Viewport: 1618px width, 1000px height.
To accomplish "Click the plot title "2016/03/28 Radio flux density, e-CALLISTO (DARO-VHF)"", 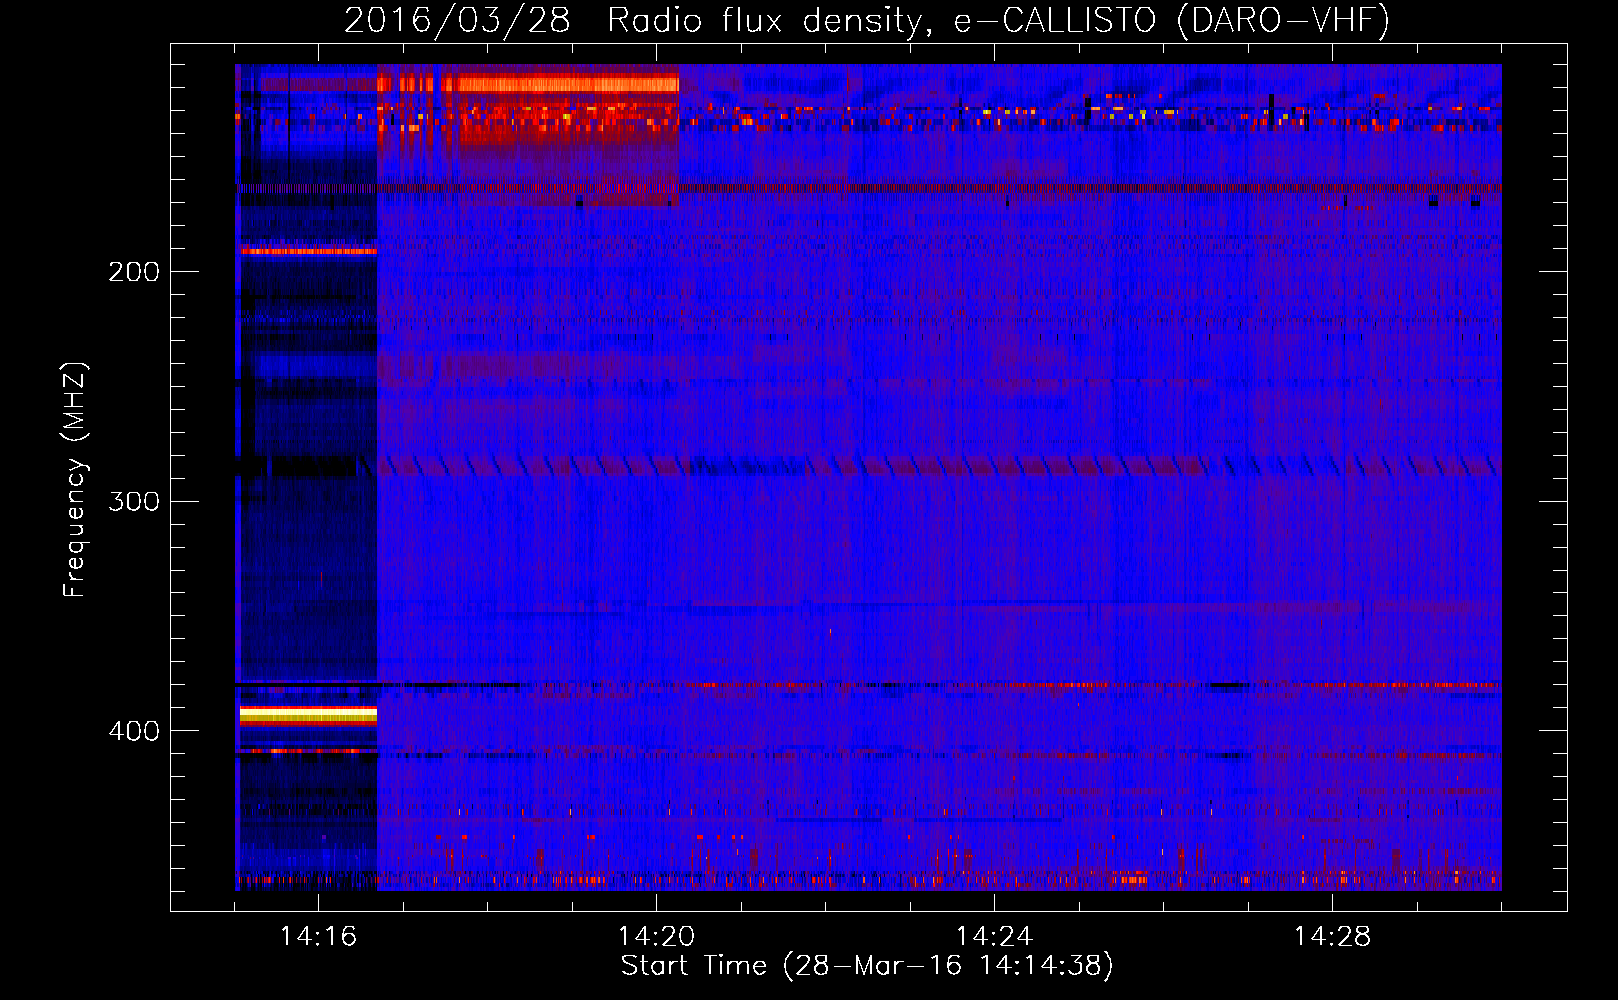I will click(x=867, y=20).
